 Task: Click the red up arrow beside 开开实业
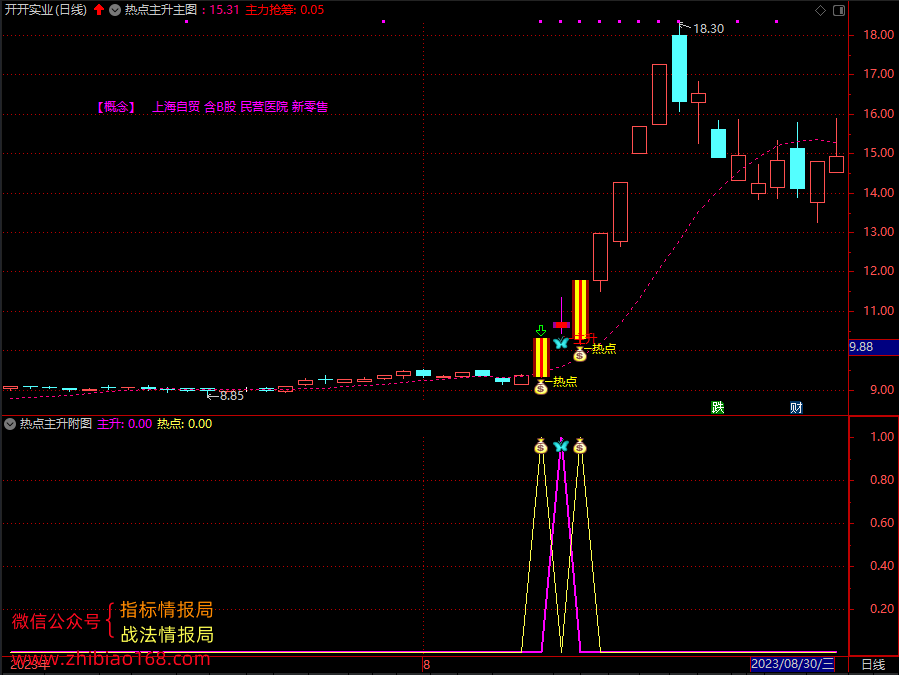coord(99,10)
